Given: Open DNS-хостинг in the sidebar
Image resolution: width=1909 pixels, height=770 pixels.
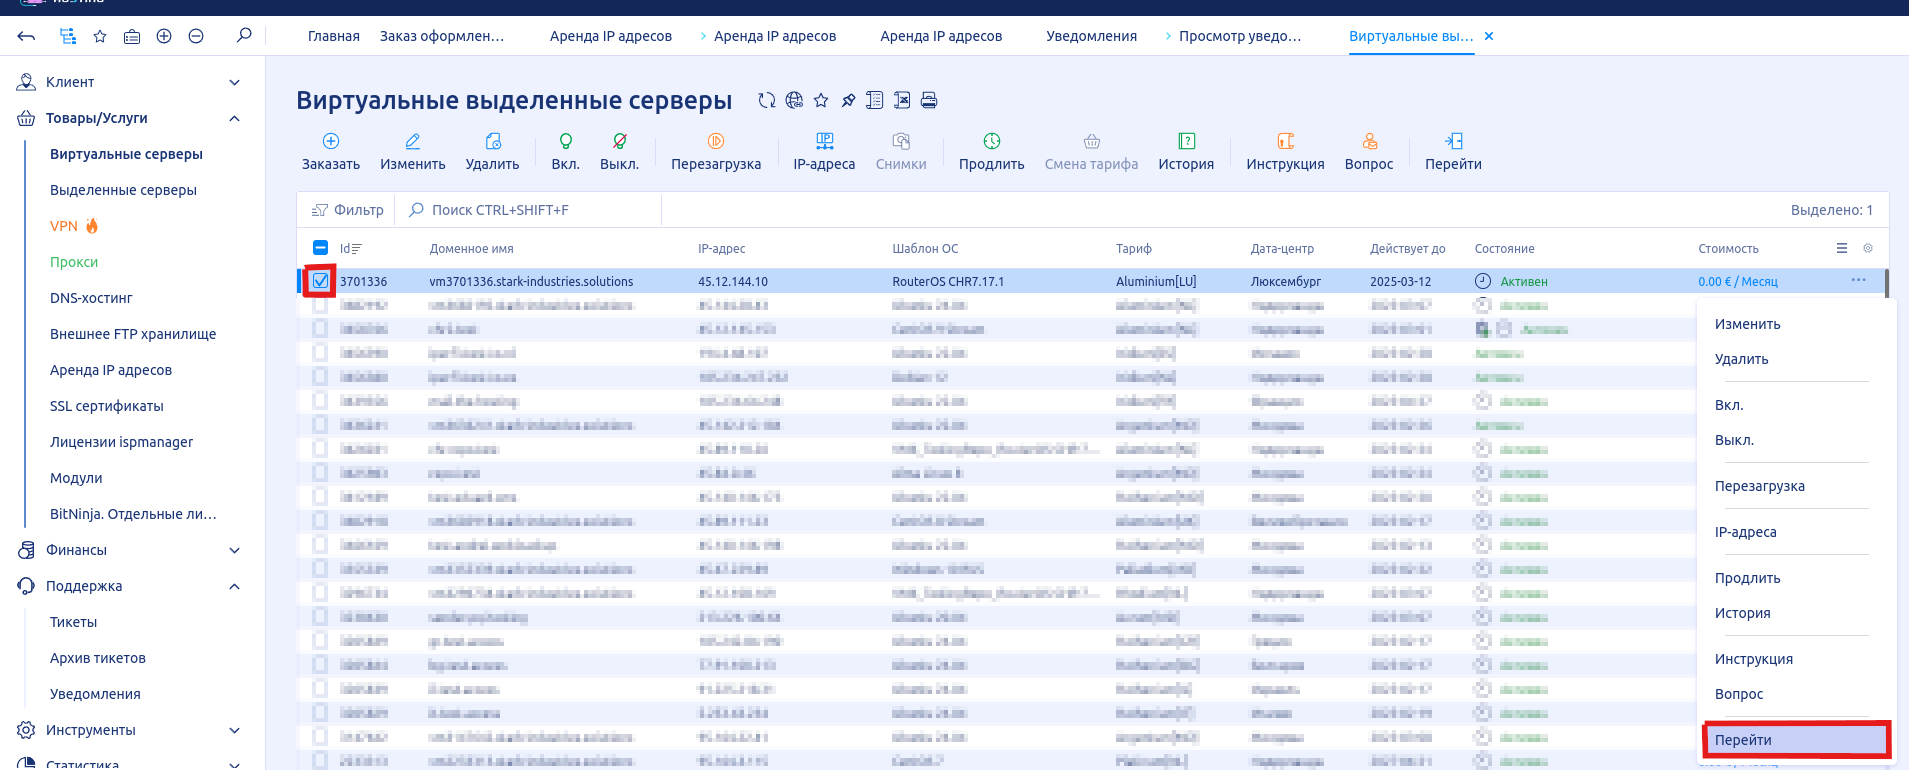Looking at the screenshot, I should (x=91, y=298).
